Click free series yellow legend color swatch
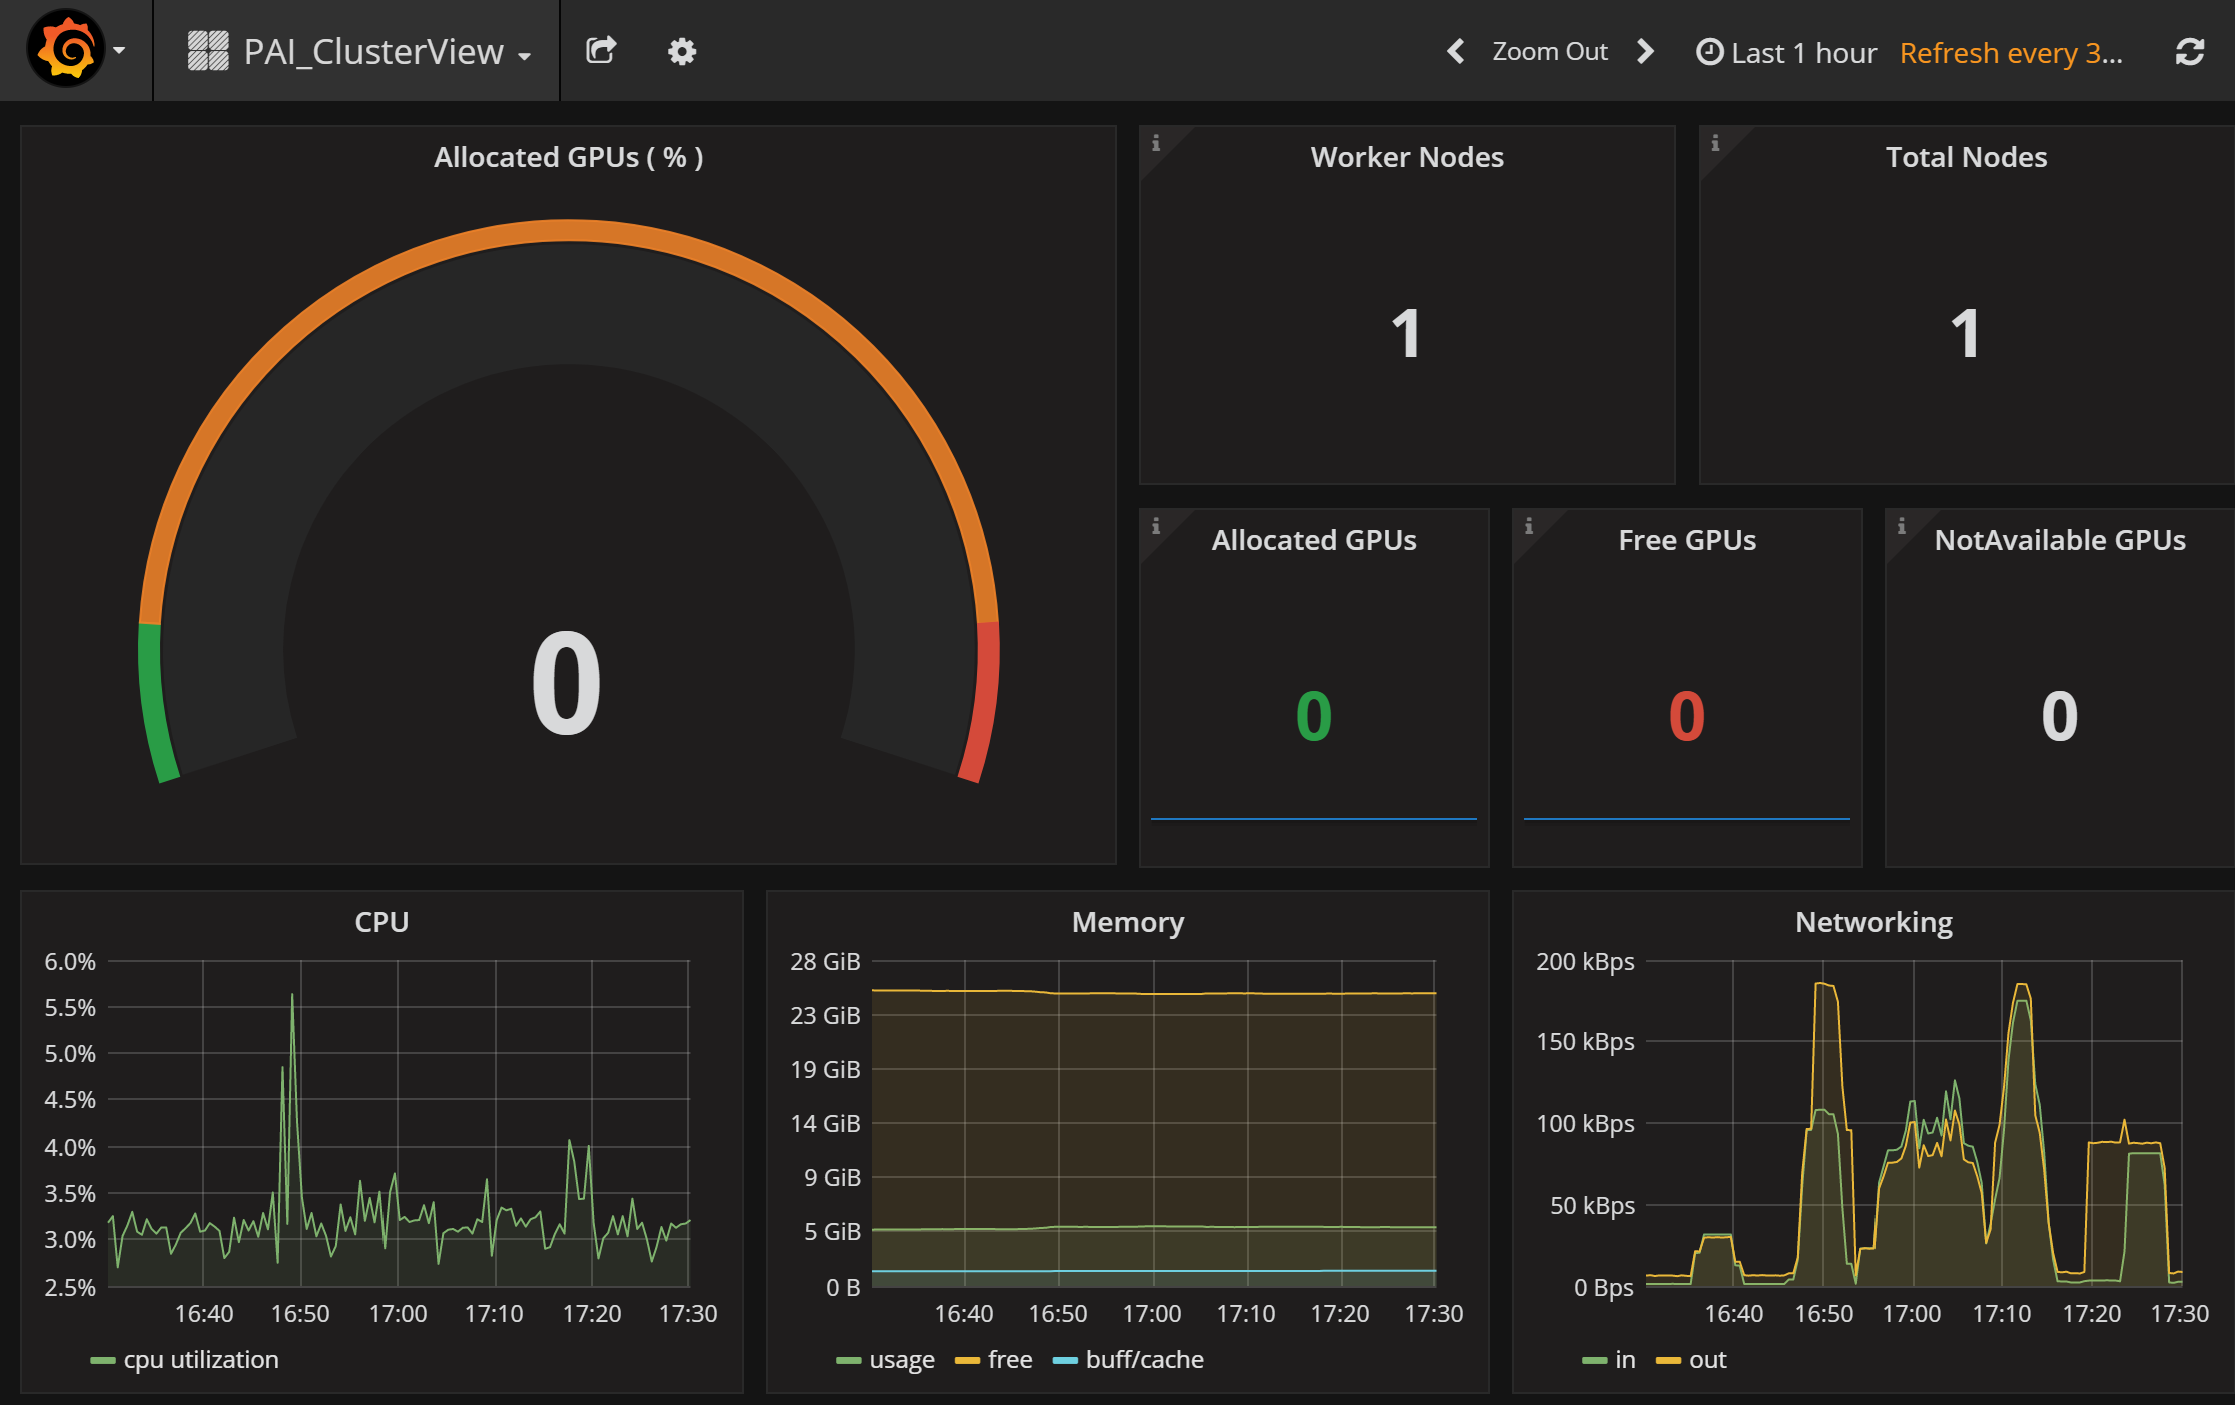2235x1405 pixels. 967,1360
